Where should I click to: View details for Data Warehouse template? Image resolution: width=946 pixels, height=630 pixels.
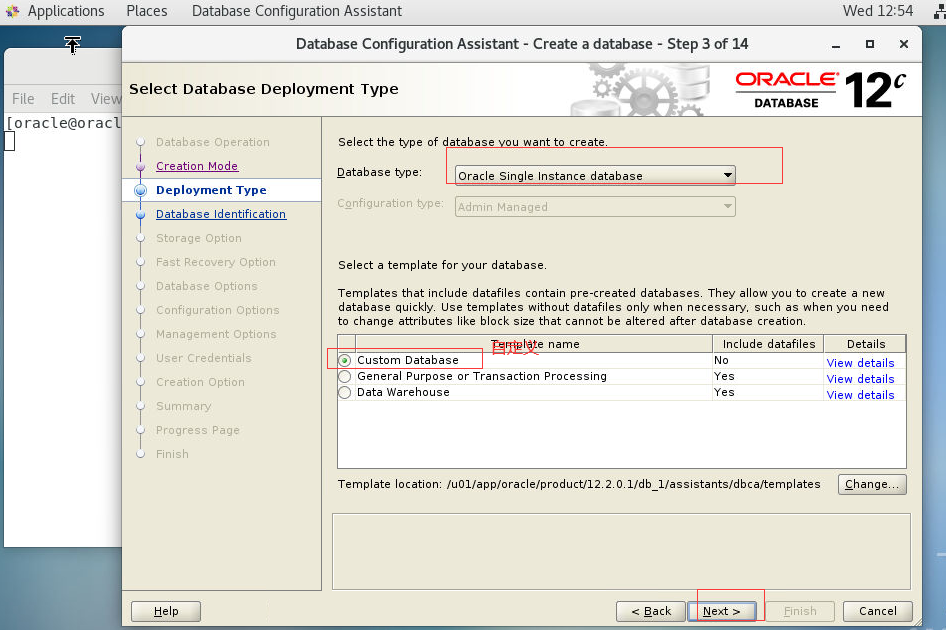coord(860,395)
